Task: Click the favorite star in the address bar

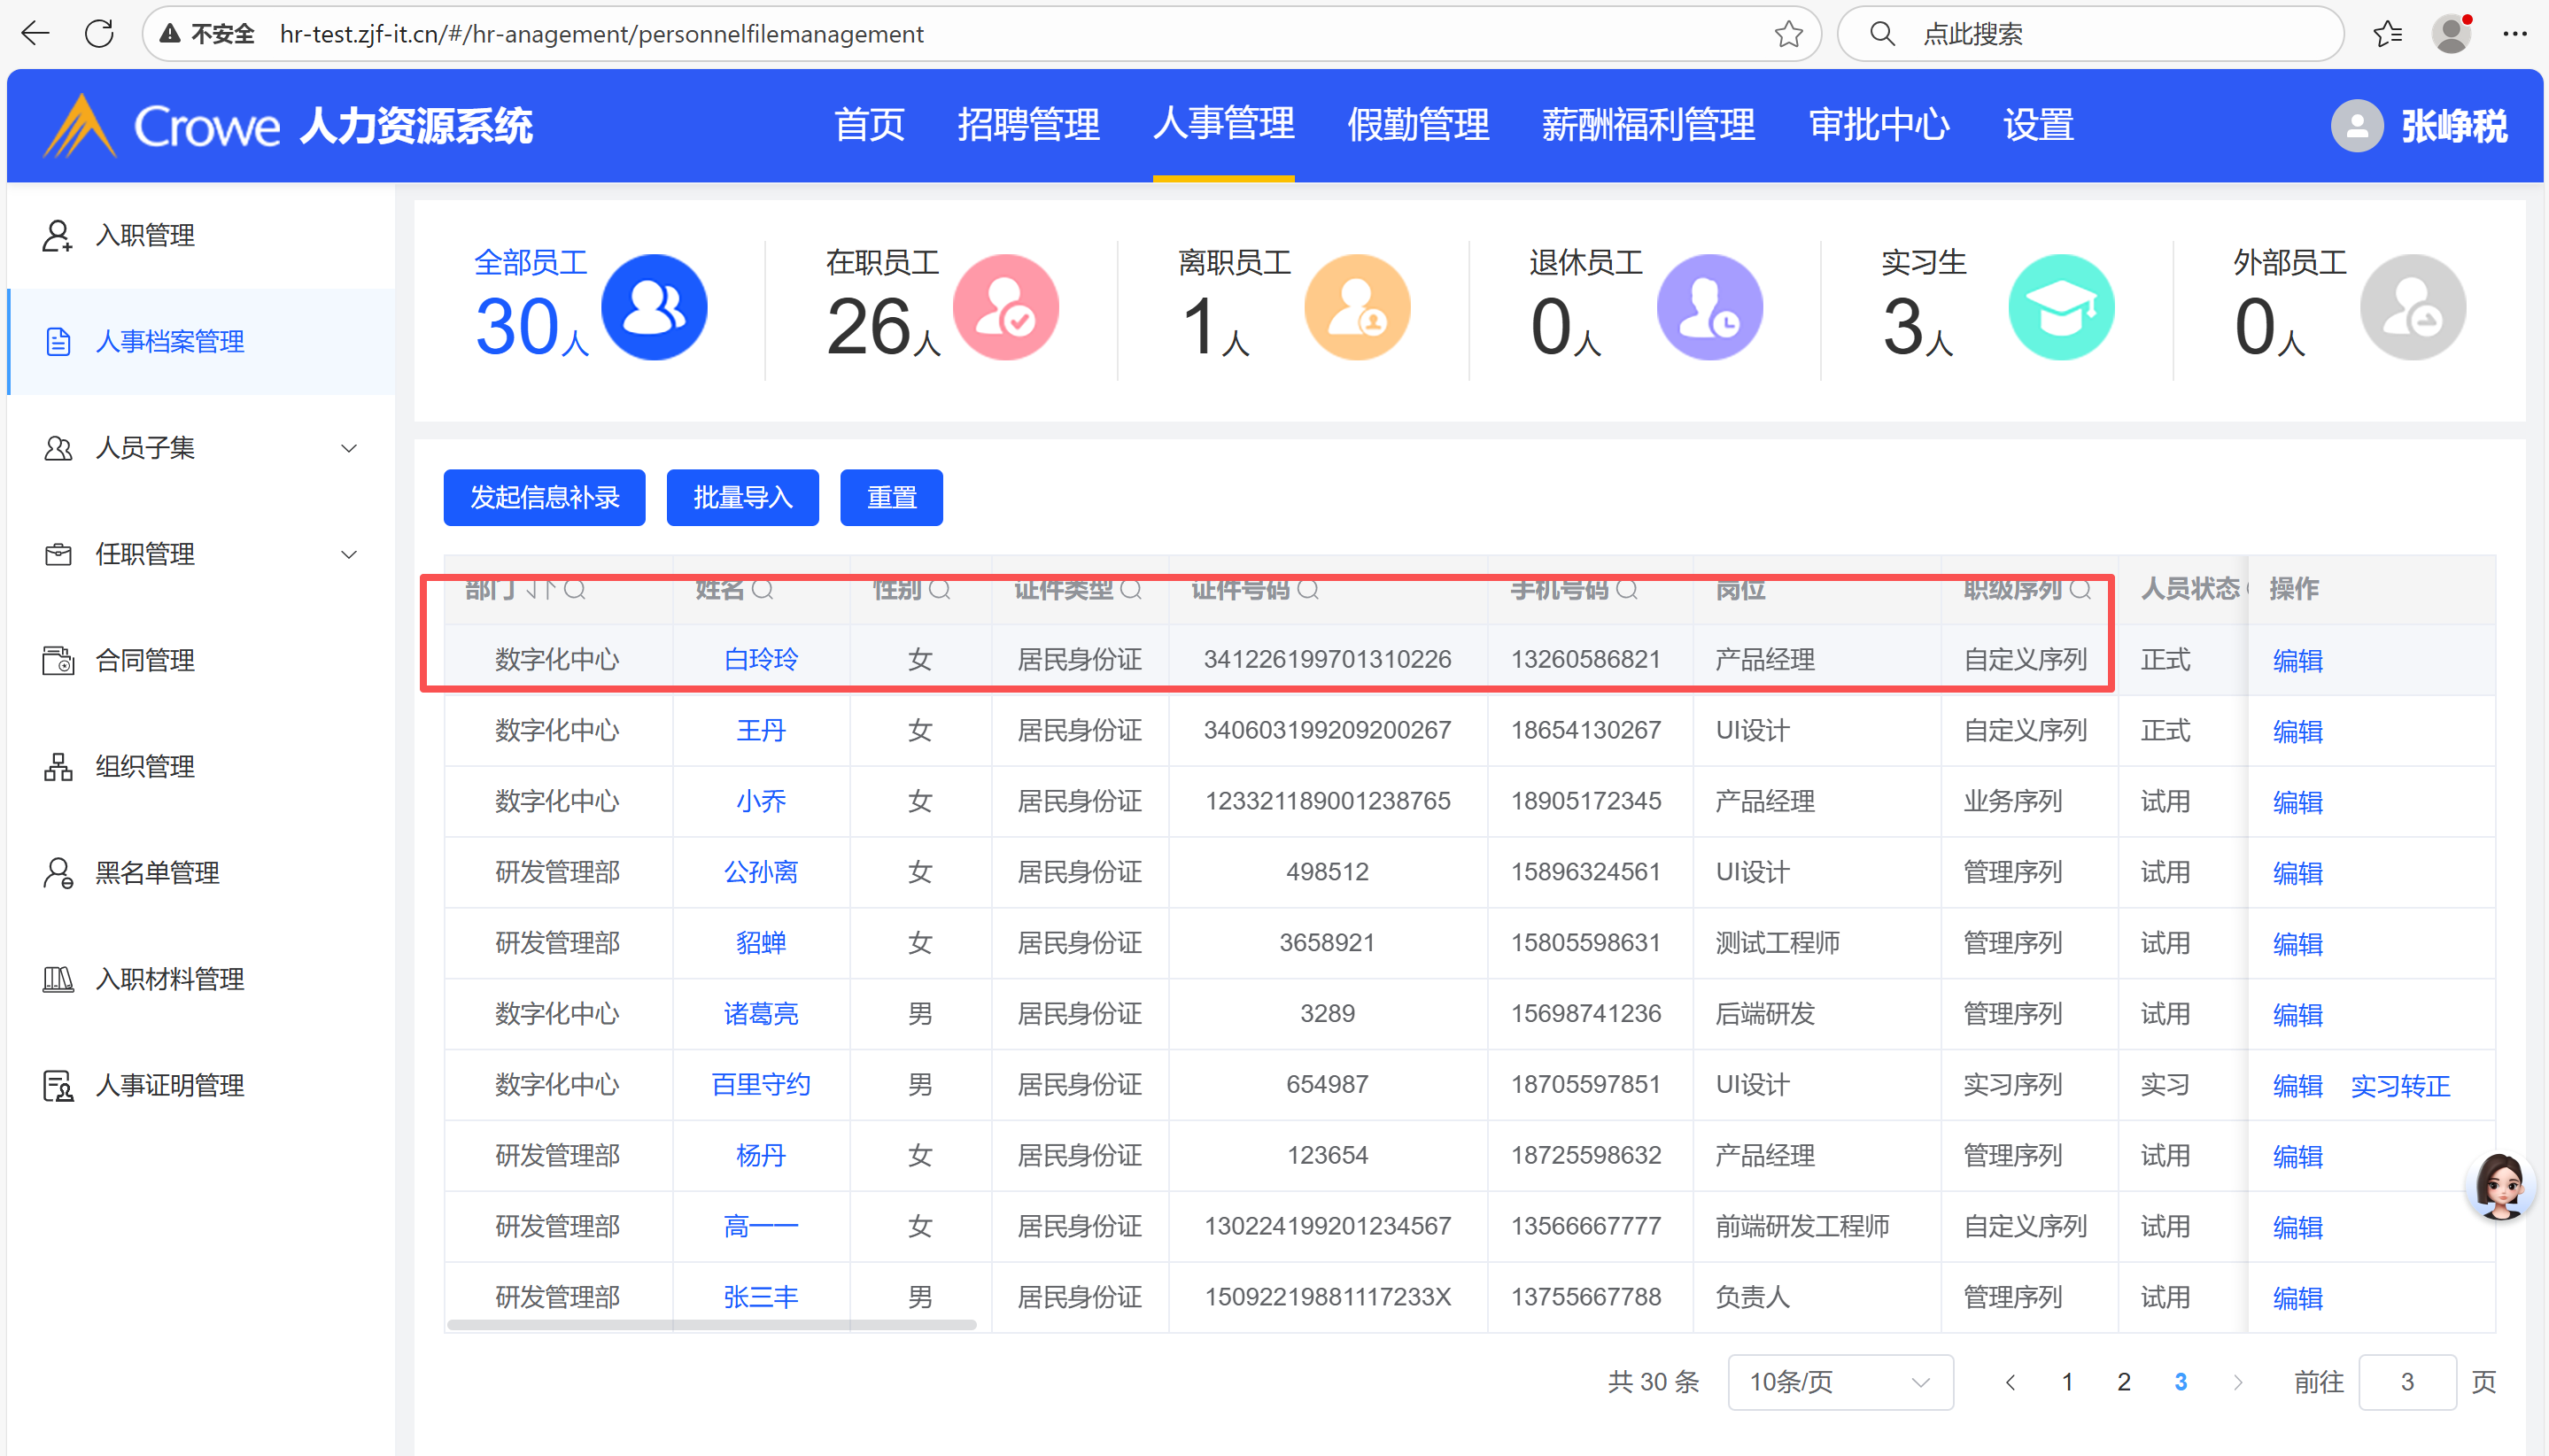Action: pyautogui.click(x=1788, y=34)
